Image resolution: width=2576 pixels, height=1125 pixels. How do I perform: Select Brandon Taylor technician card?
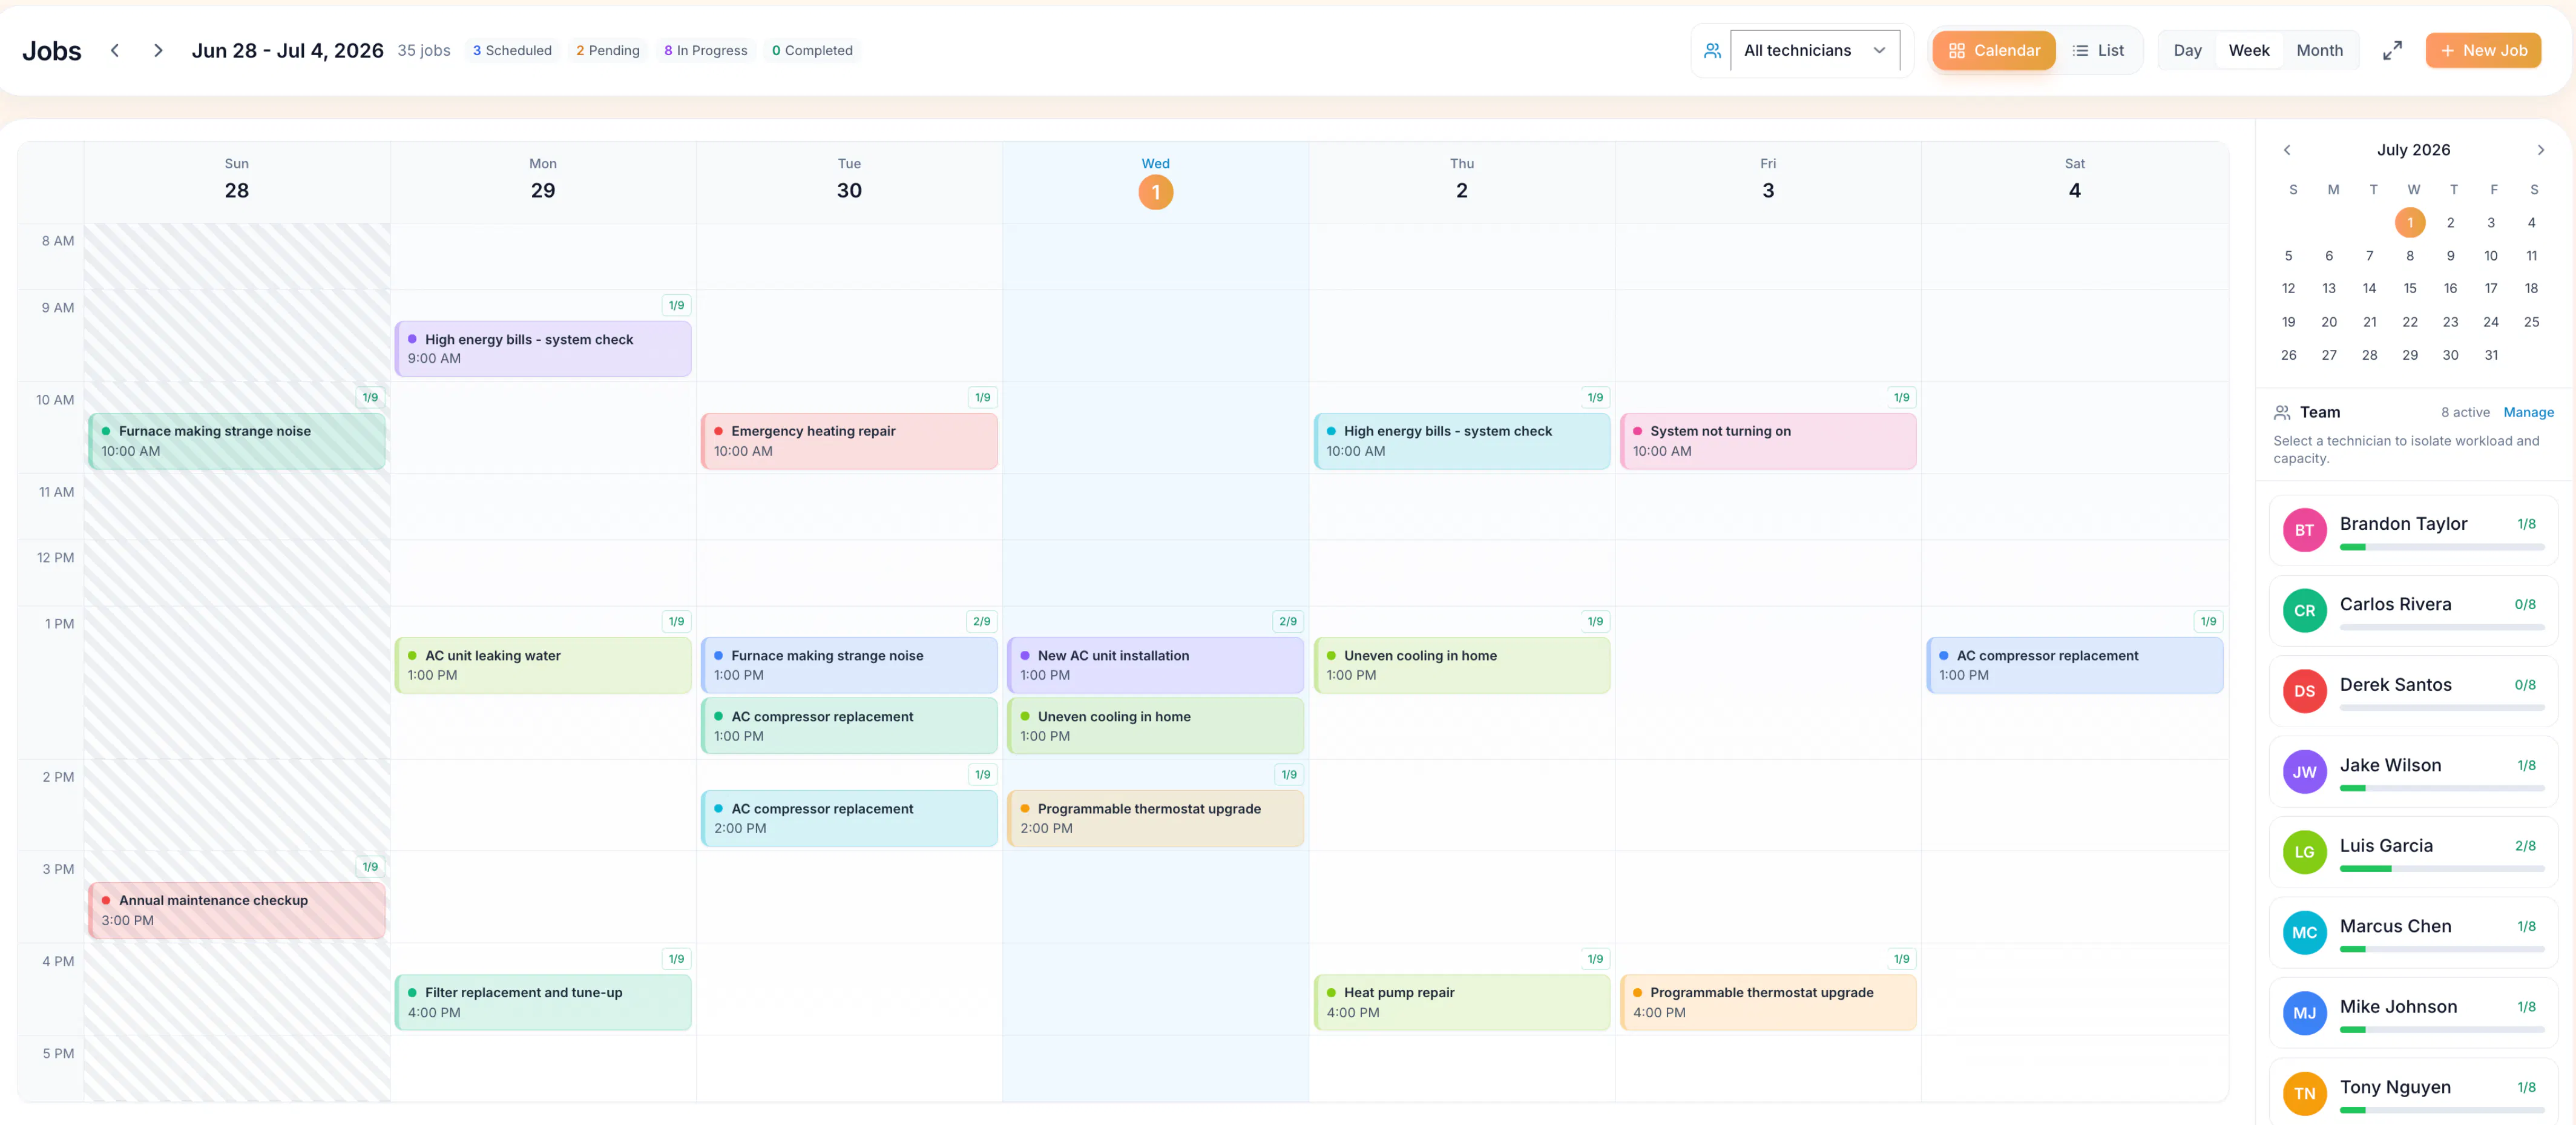point(2413,530)
